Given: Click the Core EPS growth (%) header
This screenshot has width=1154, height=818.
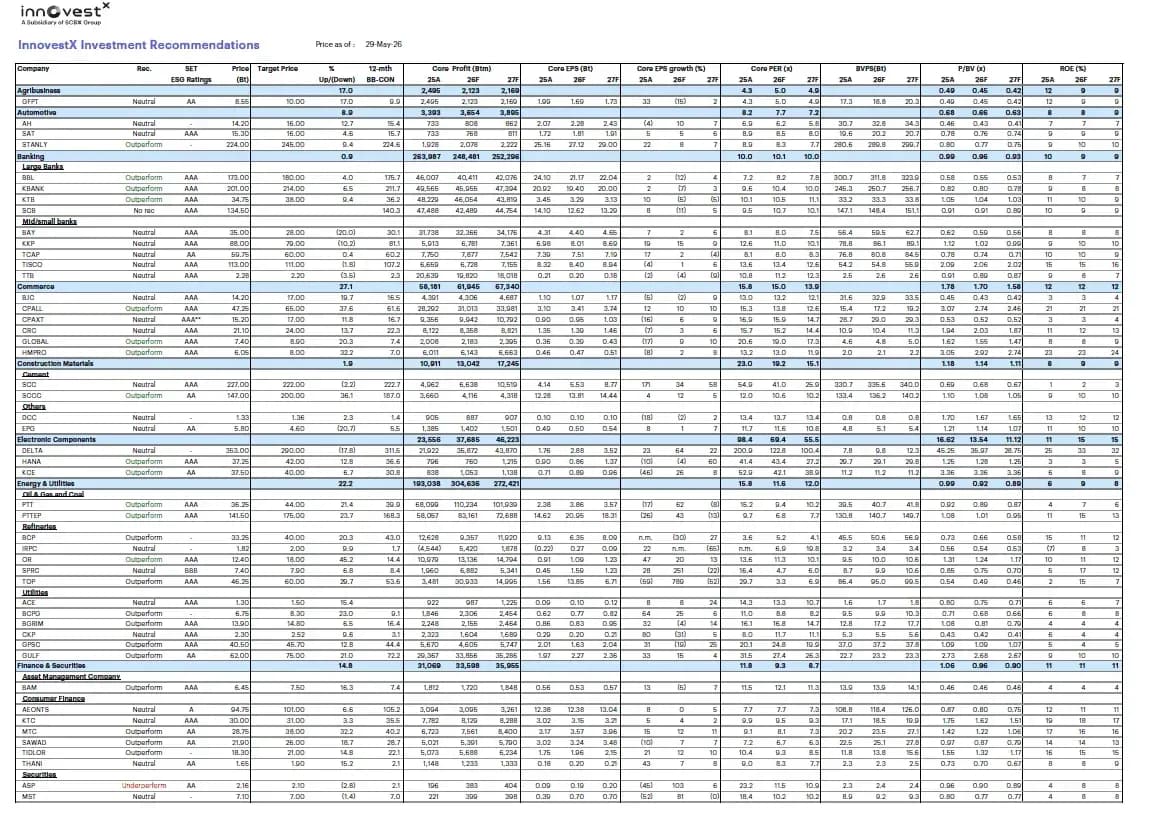Looking at the screenshot, I should pos(670,68).
